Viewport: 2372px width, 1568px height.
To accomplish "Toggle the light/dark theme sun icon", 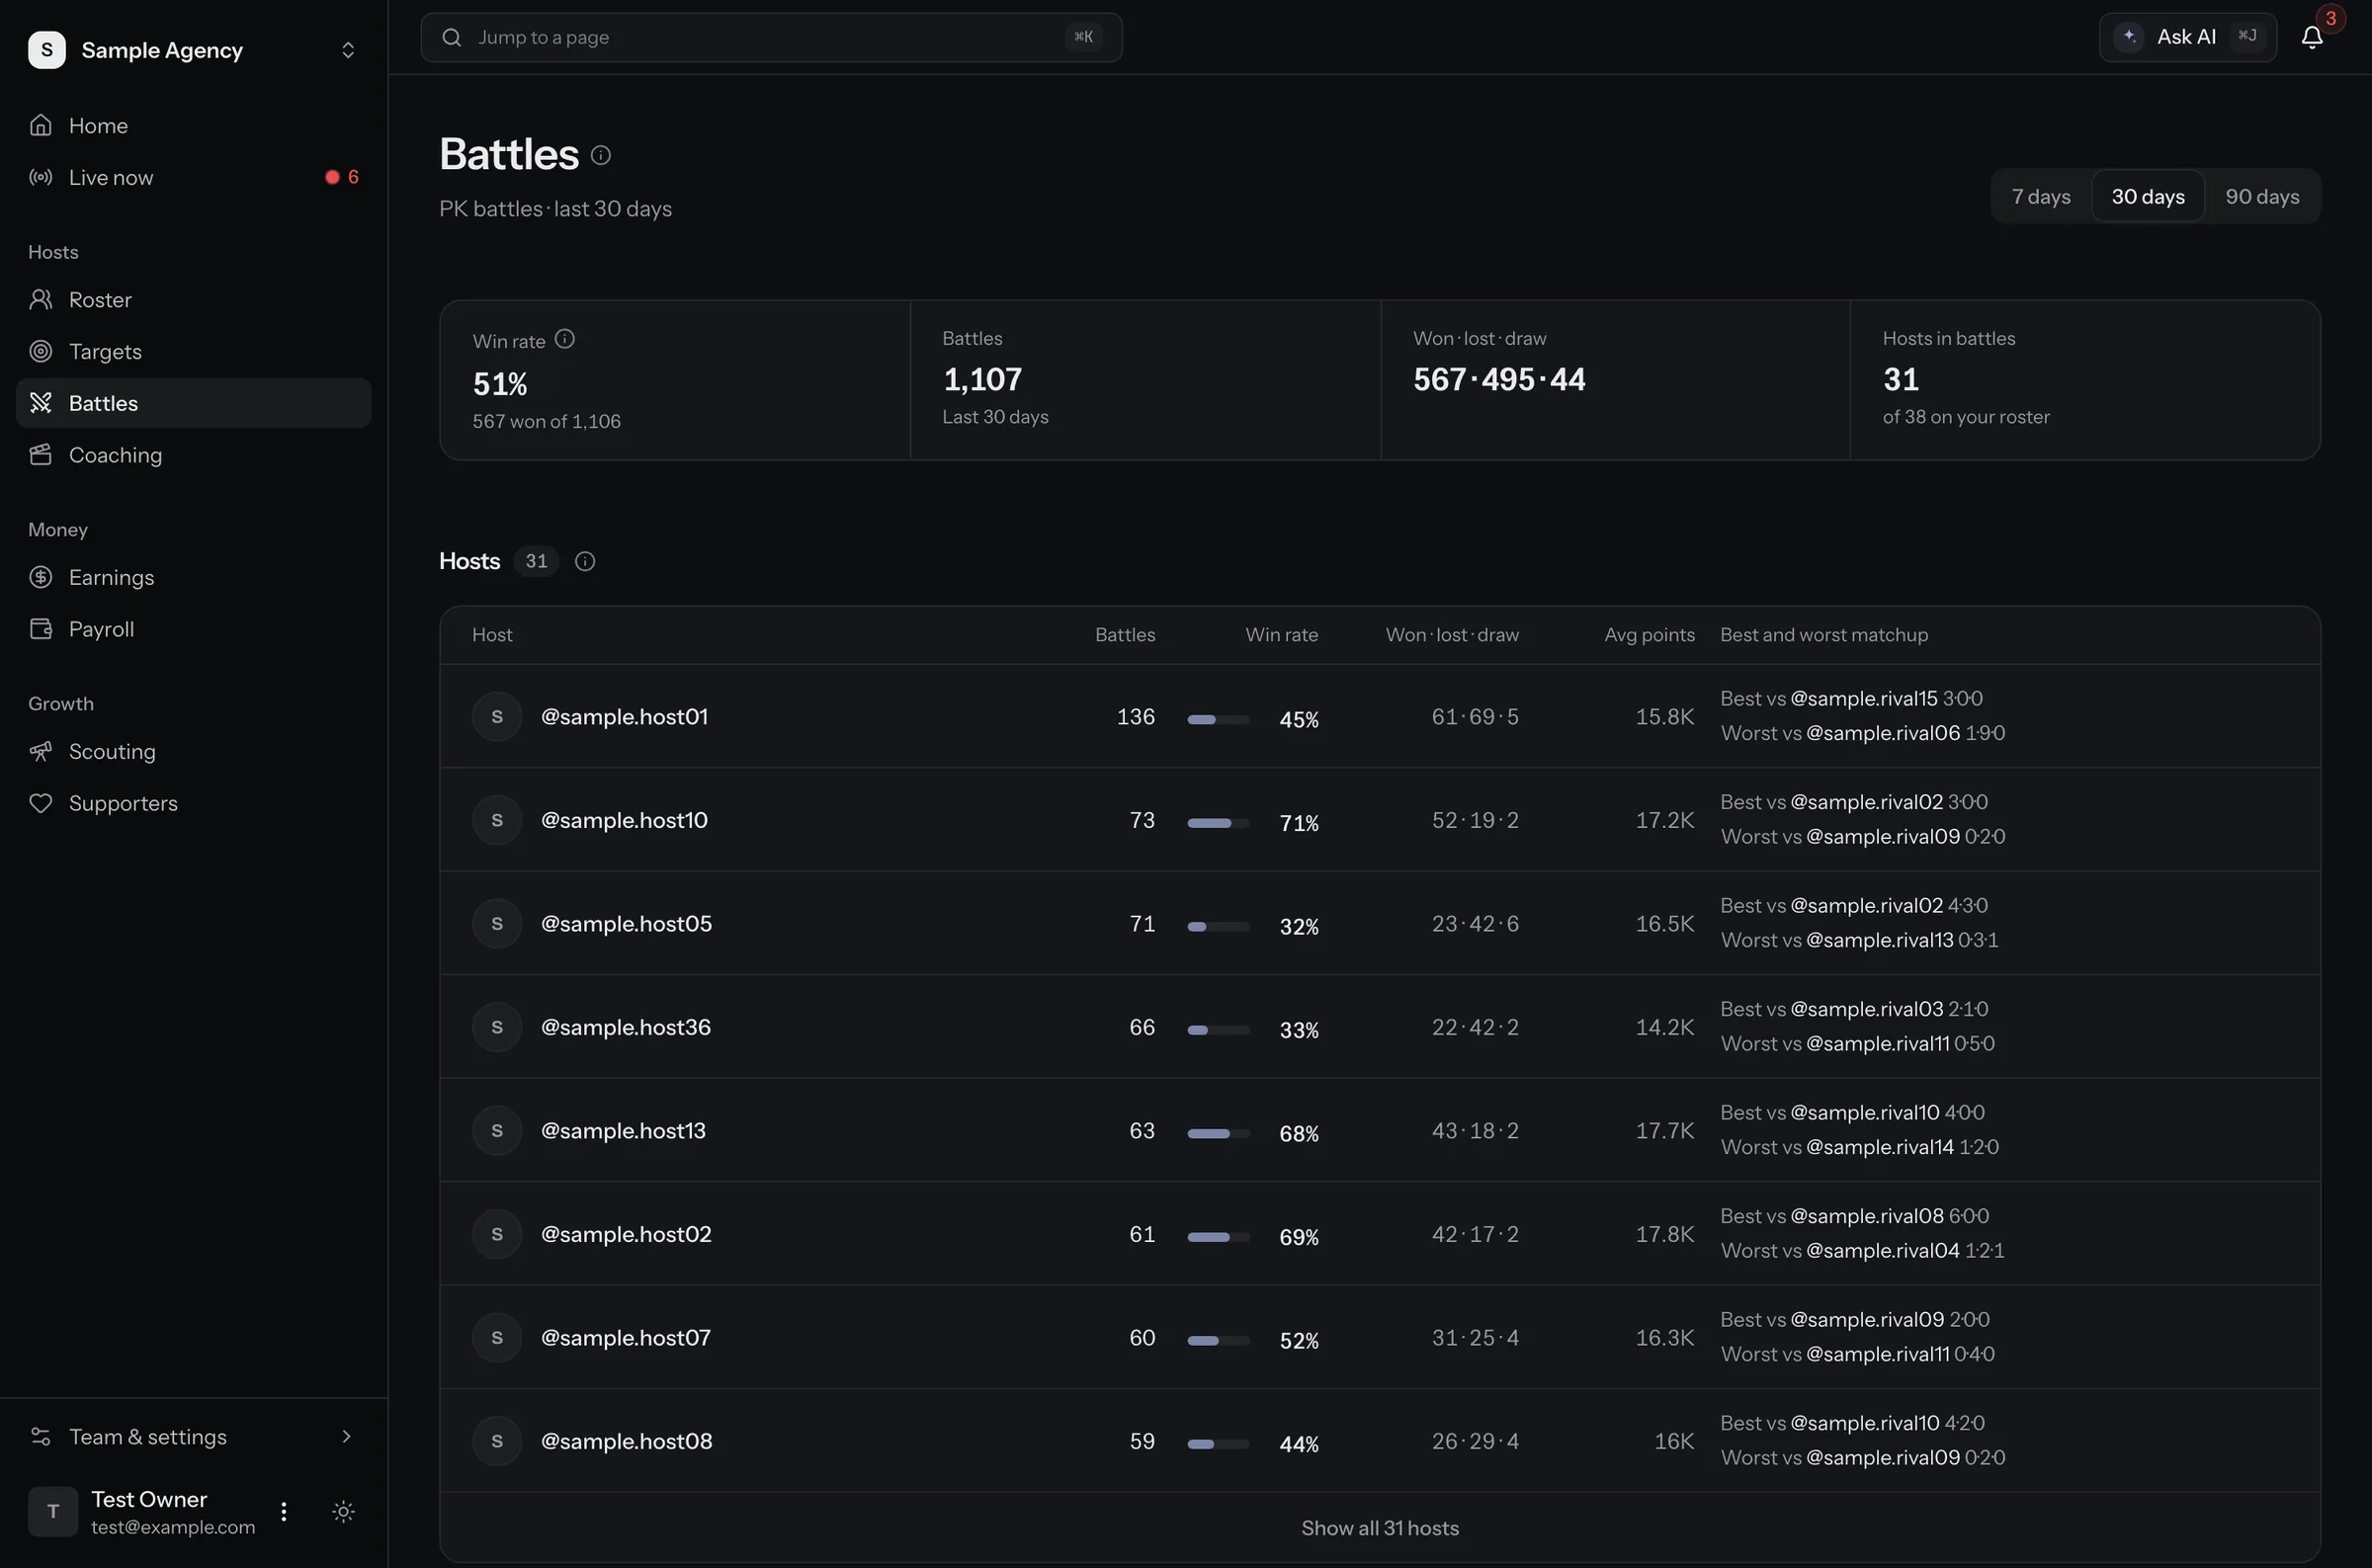I will coord(343,1511).
